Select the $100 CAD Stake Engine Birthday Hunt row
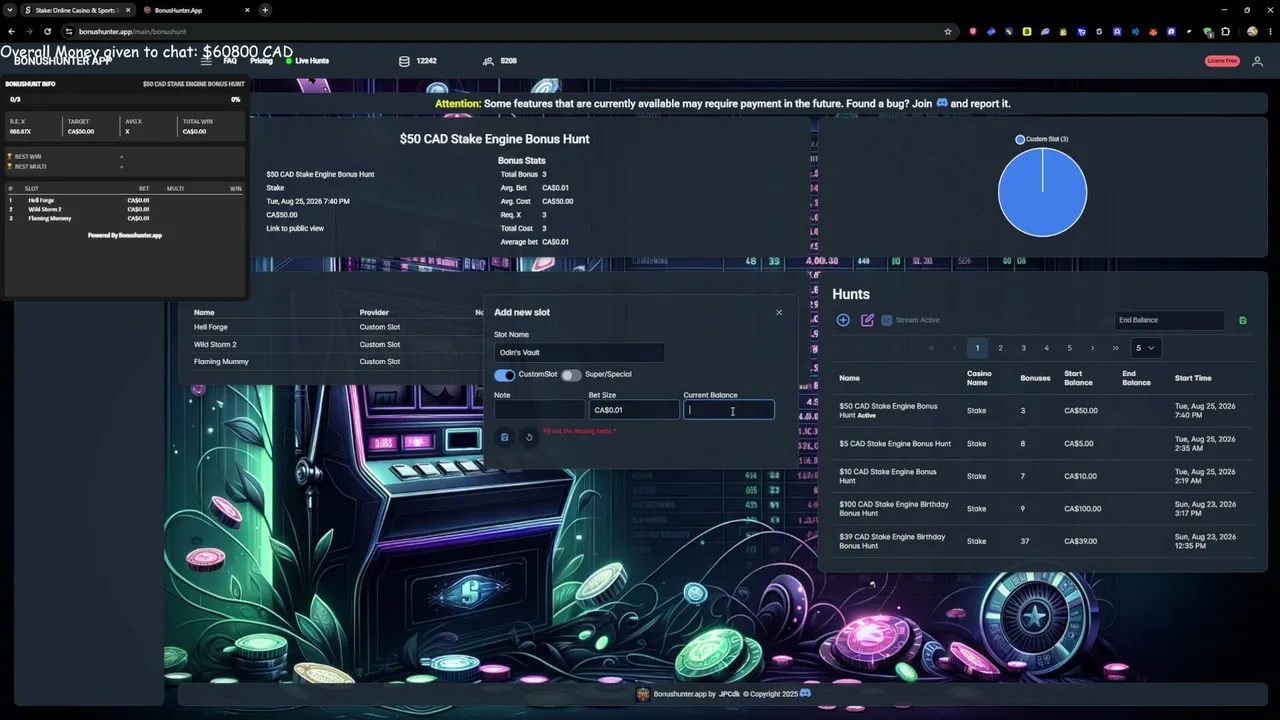 point(1041,508)
